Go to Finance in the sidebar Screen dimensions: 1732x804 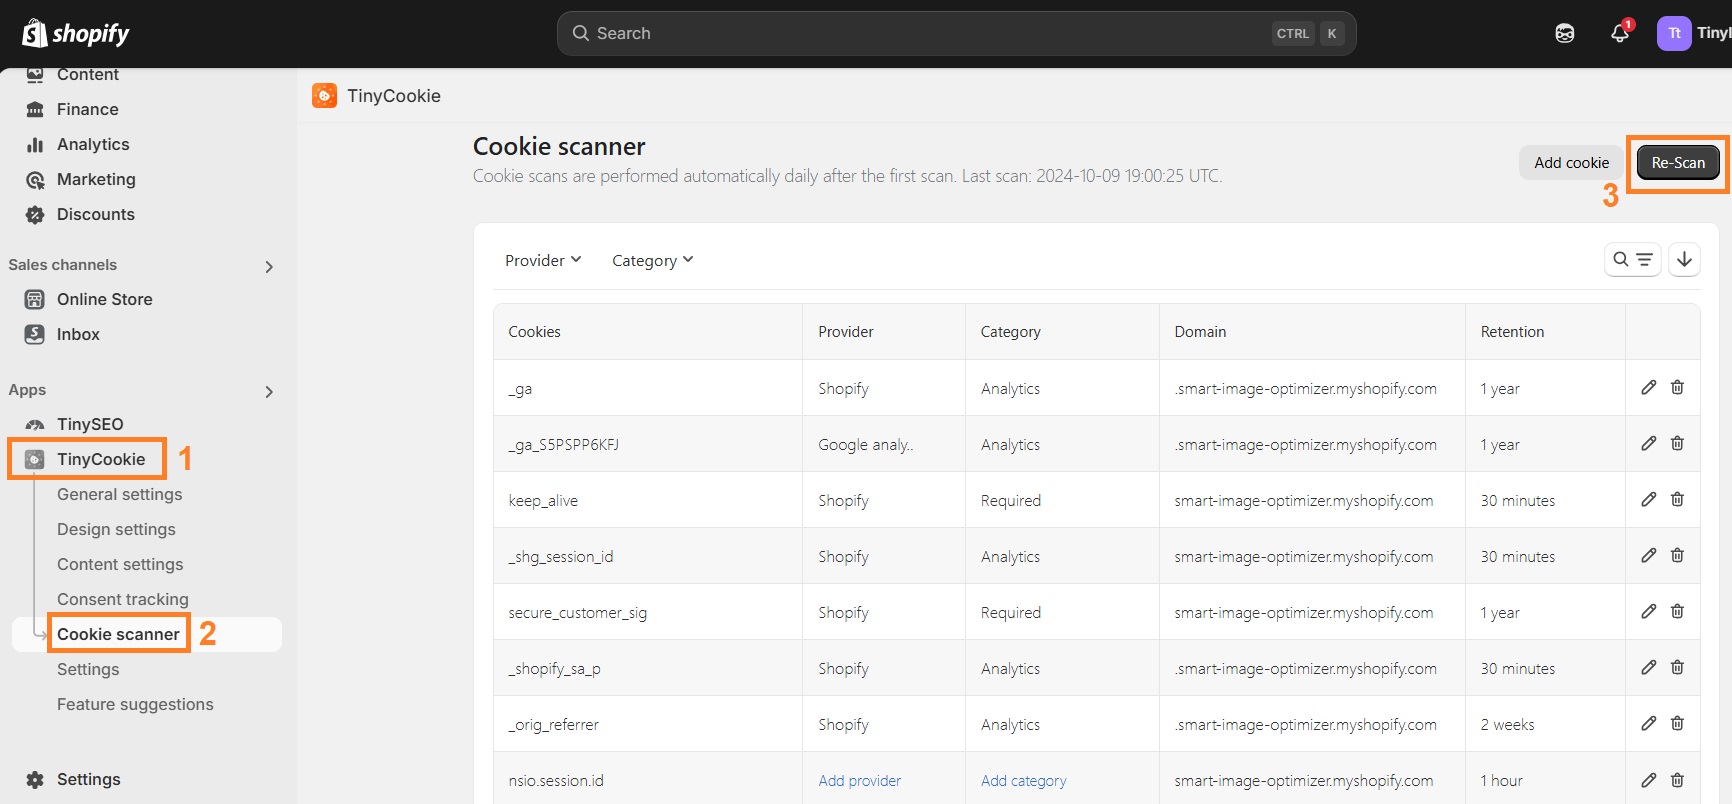(x=87, y=109)
